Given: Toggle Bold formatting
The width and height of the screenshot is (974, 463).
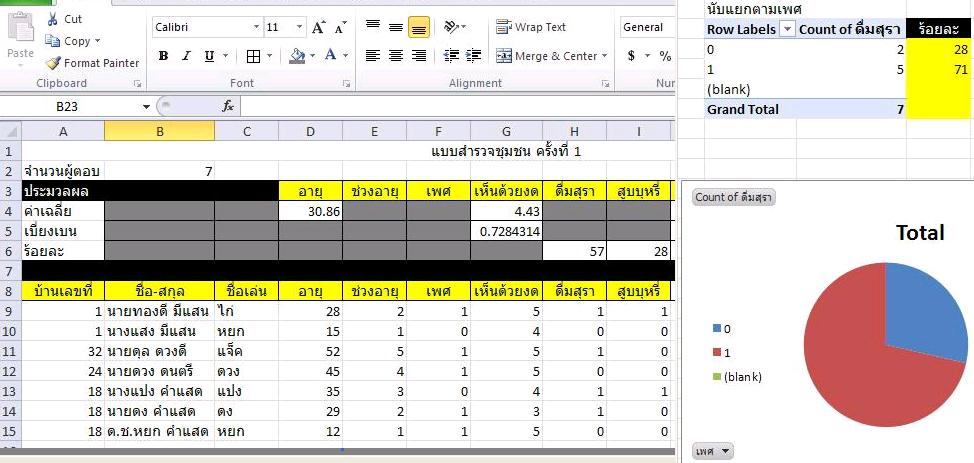Looking at the screenshot, I should [163, 57].
